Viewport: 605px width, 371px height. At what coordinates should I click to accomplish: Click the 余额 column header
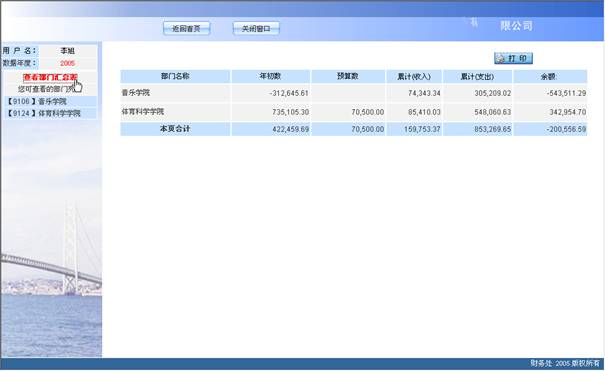coord(550,76)
